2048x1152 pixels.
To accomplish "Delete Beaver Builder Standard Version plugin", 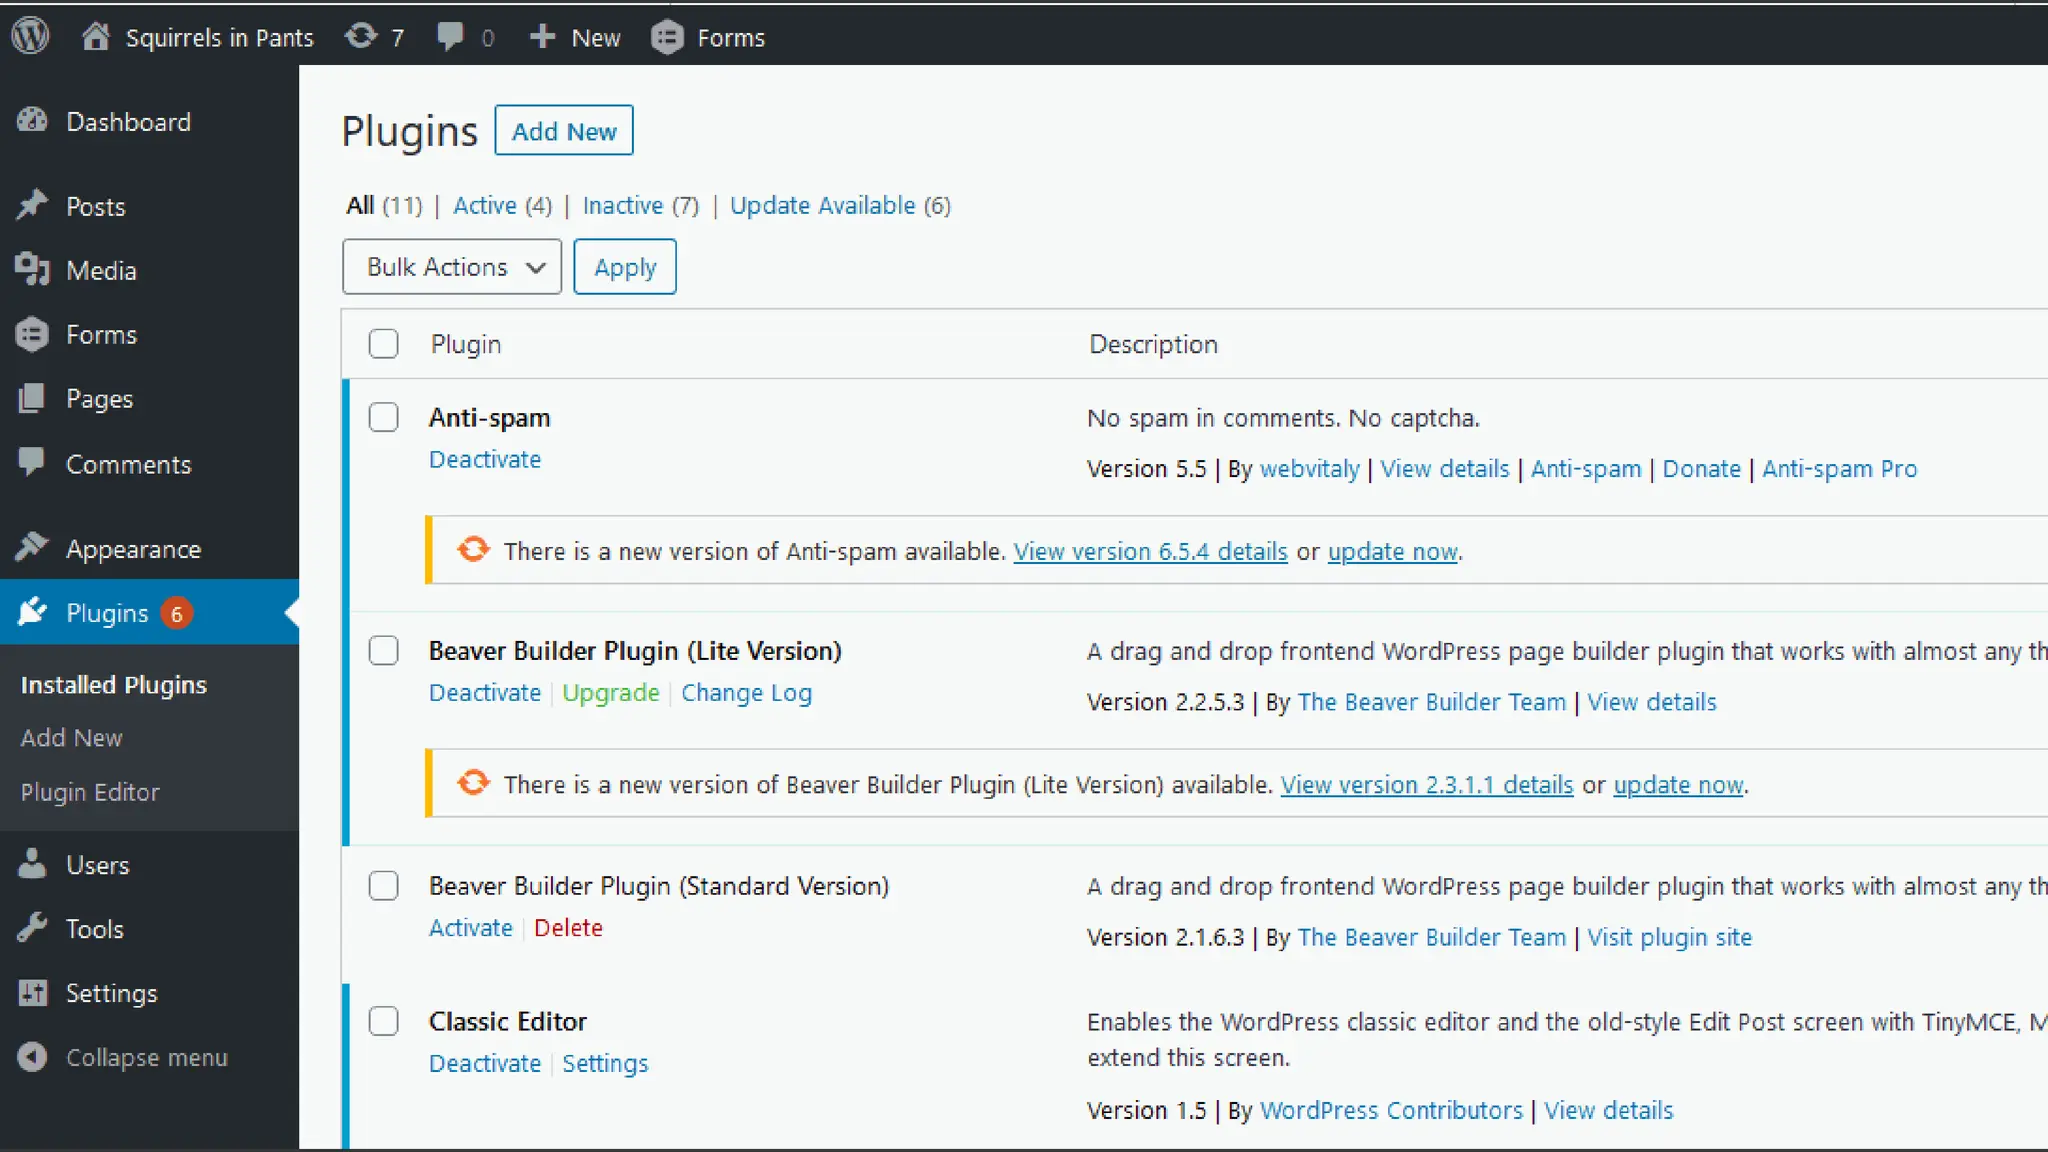I will click(x=568, y=928).
